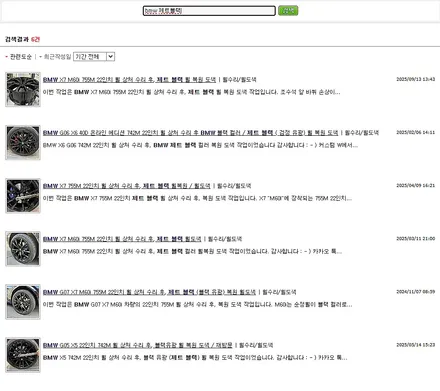
Task: Click 휠수리/휠도색 category on the 2025/09/13 result
Action: [239, 80]
